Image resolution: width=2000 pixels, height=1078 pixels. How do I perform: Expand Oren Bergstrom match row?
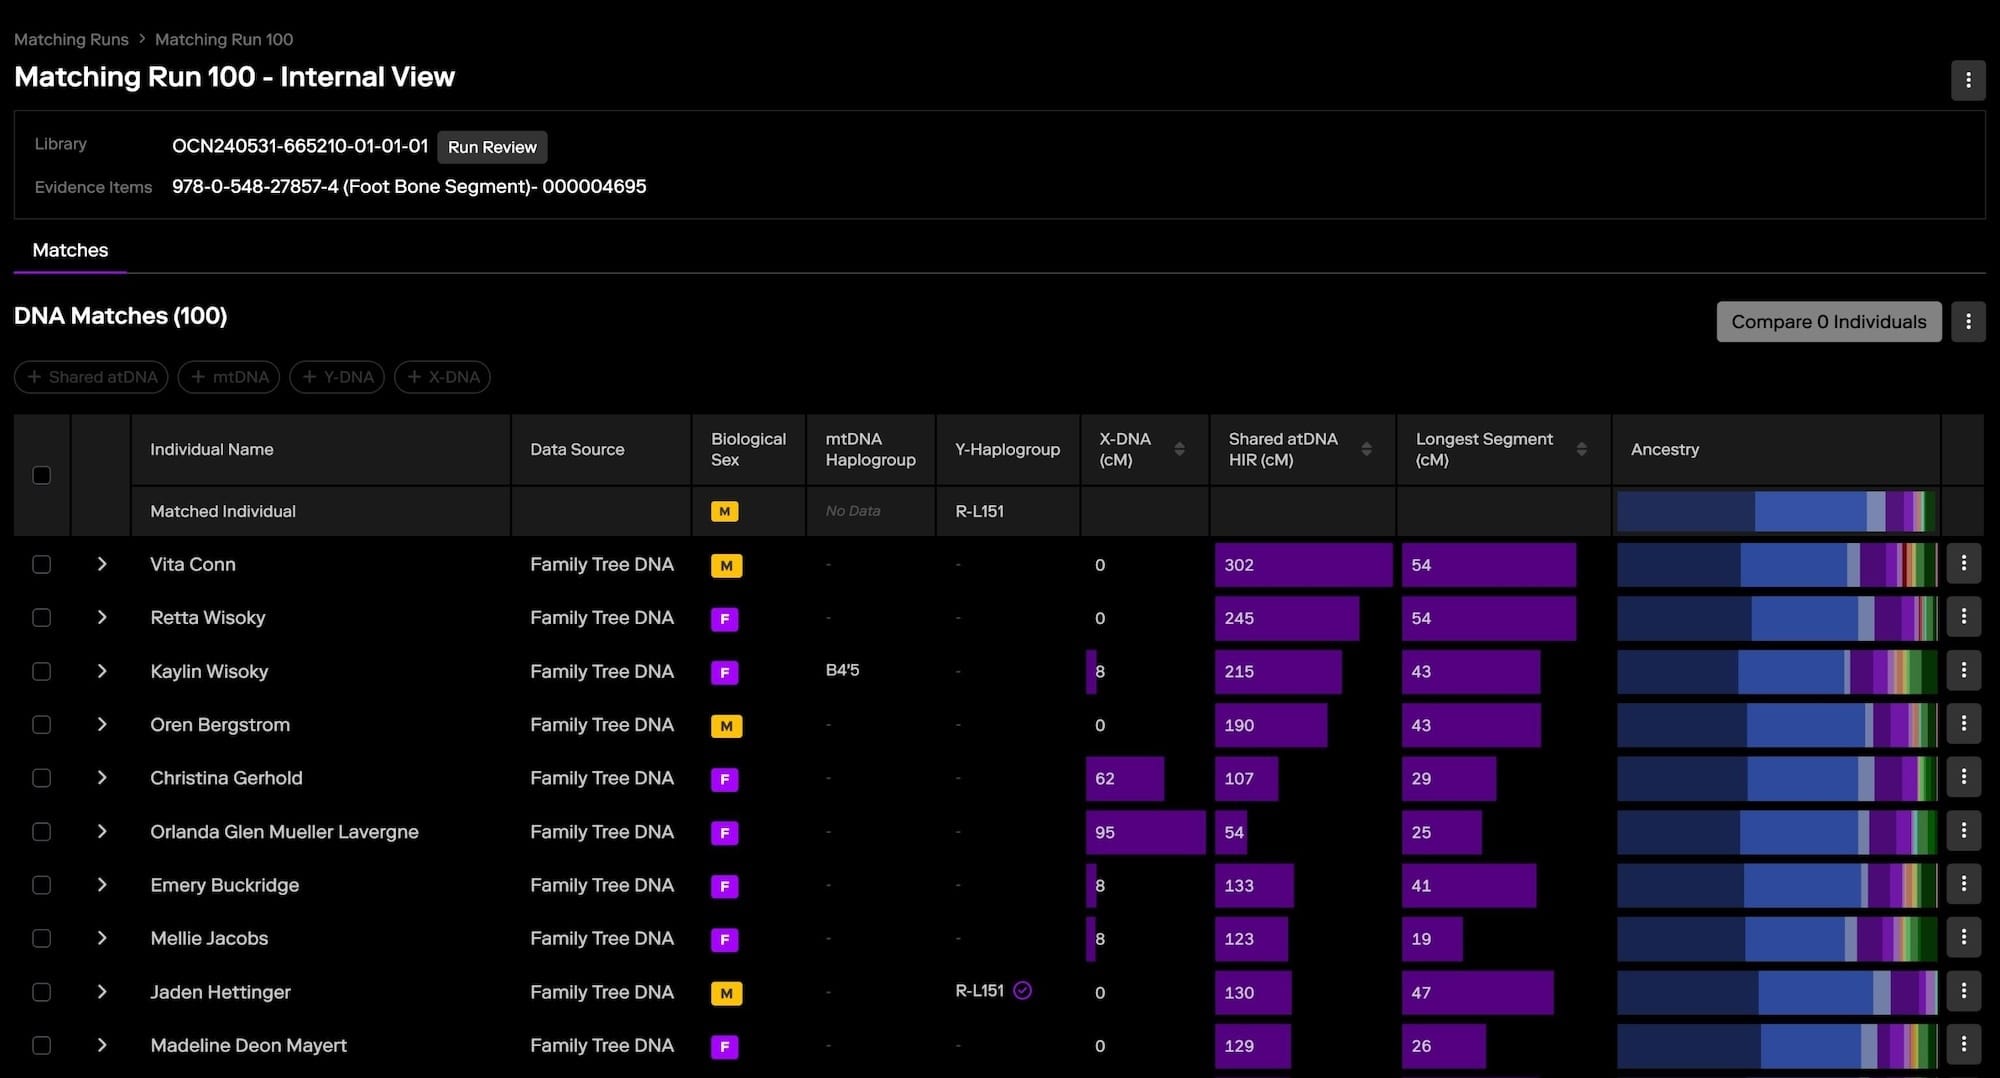pos(102,724)
